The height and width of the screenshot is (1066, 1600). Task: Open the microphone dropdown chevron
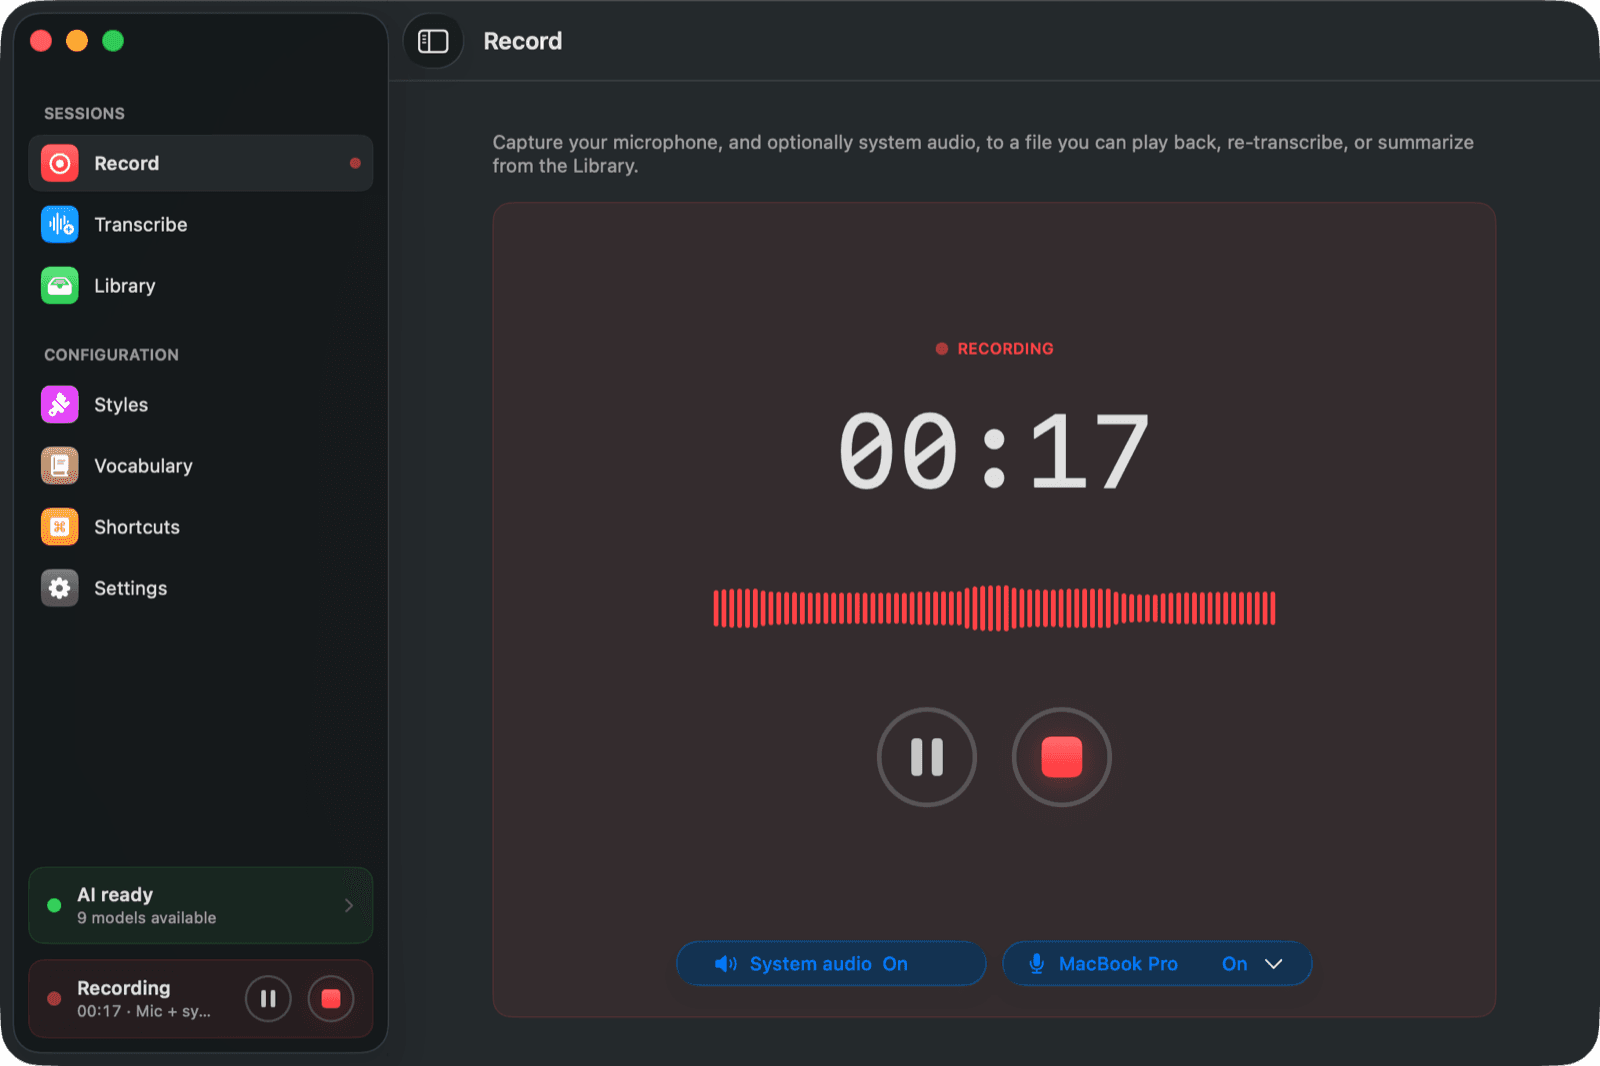tap(1274, 964)
